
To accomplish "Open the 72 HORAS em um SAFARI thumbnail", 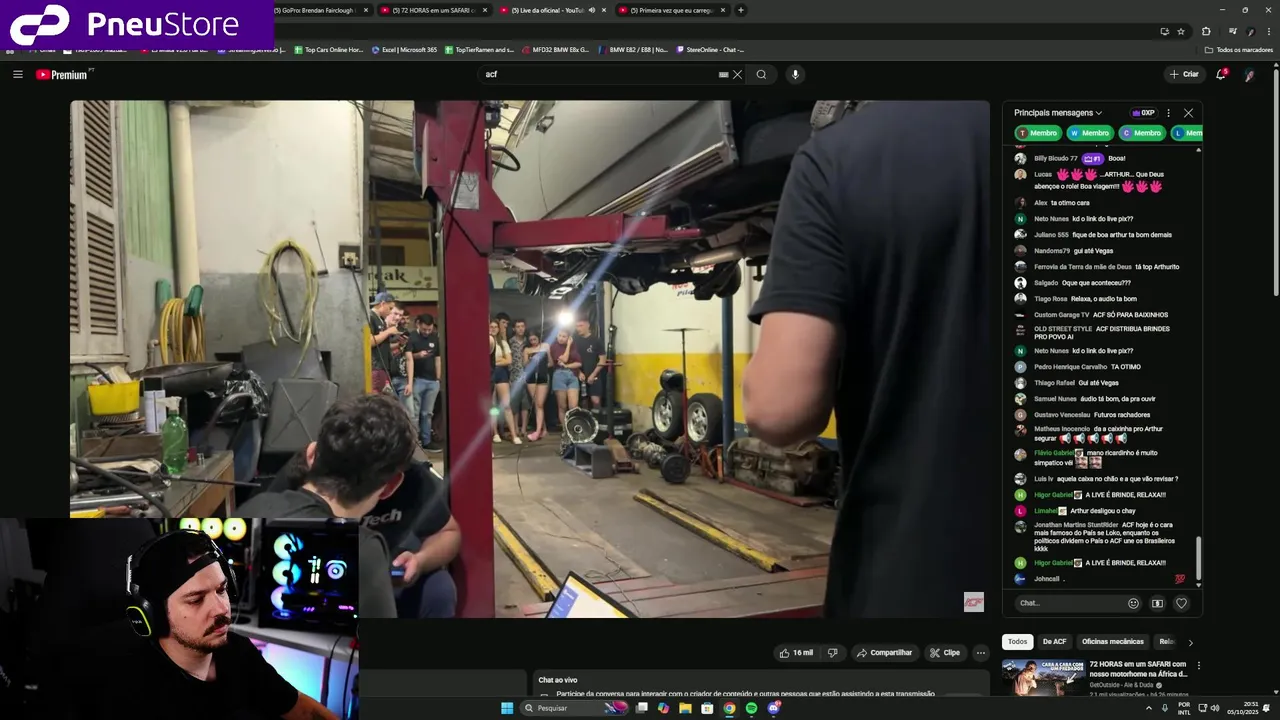I will click(x=1043, y=678).
